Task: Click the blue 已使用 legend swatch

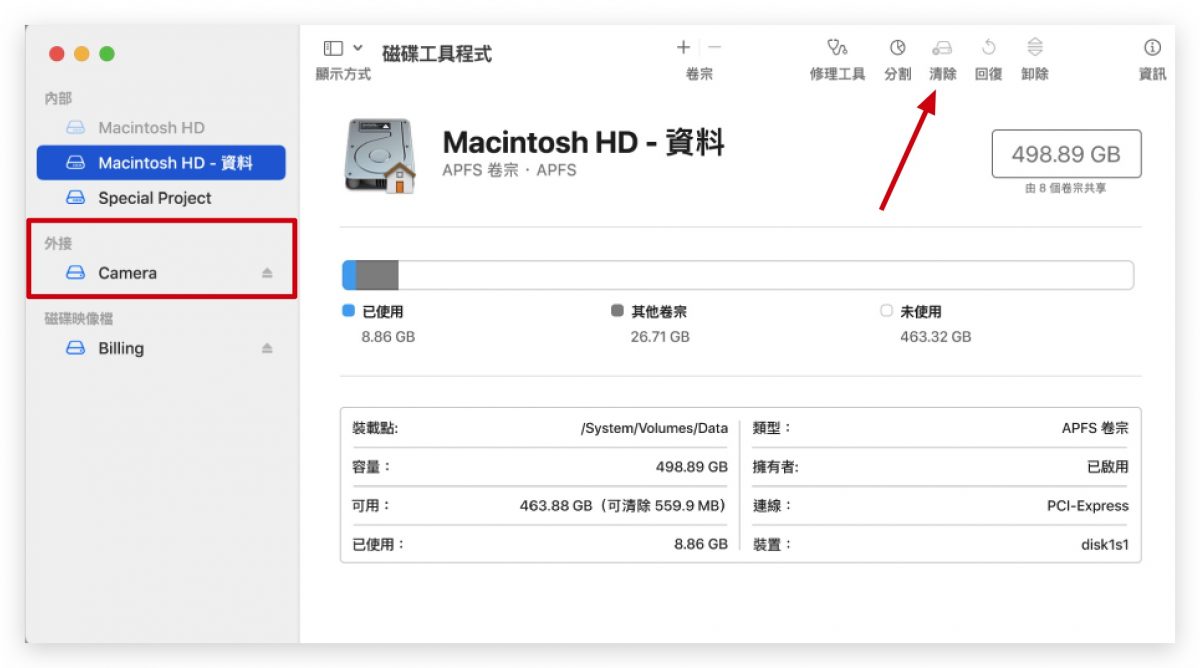Action: pos(349,311)
